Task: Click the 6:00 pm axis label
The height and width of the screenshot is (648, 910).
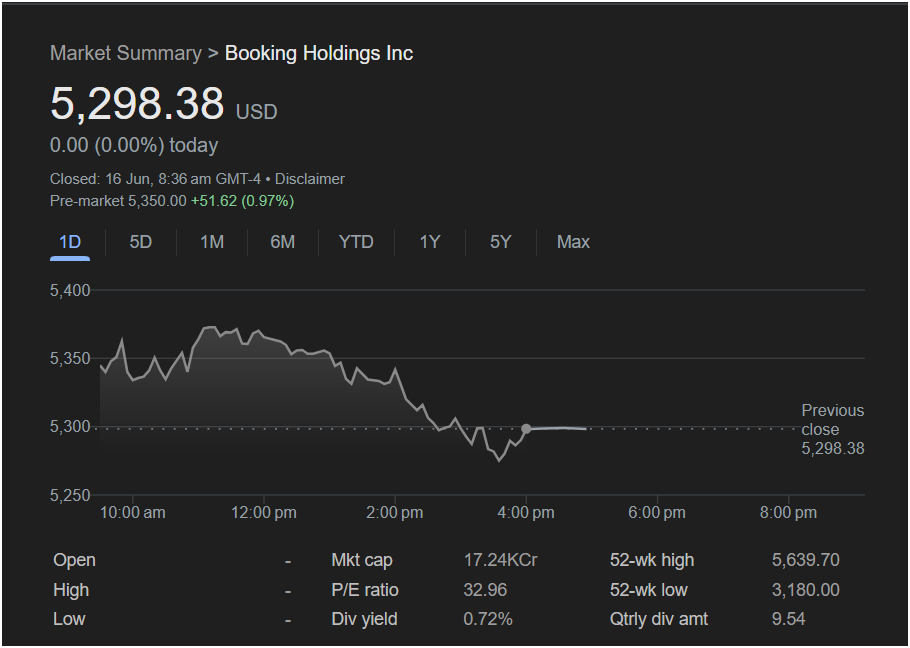Action: [657, 513]
